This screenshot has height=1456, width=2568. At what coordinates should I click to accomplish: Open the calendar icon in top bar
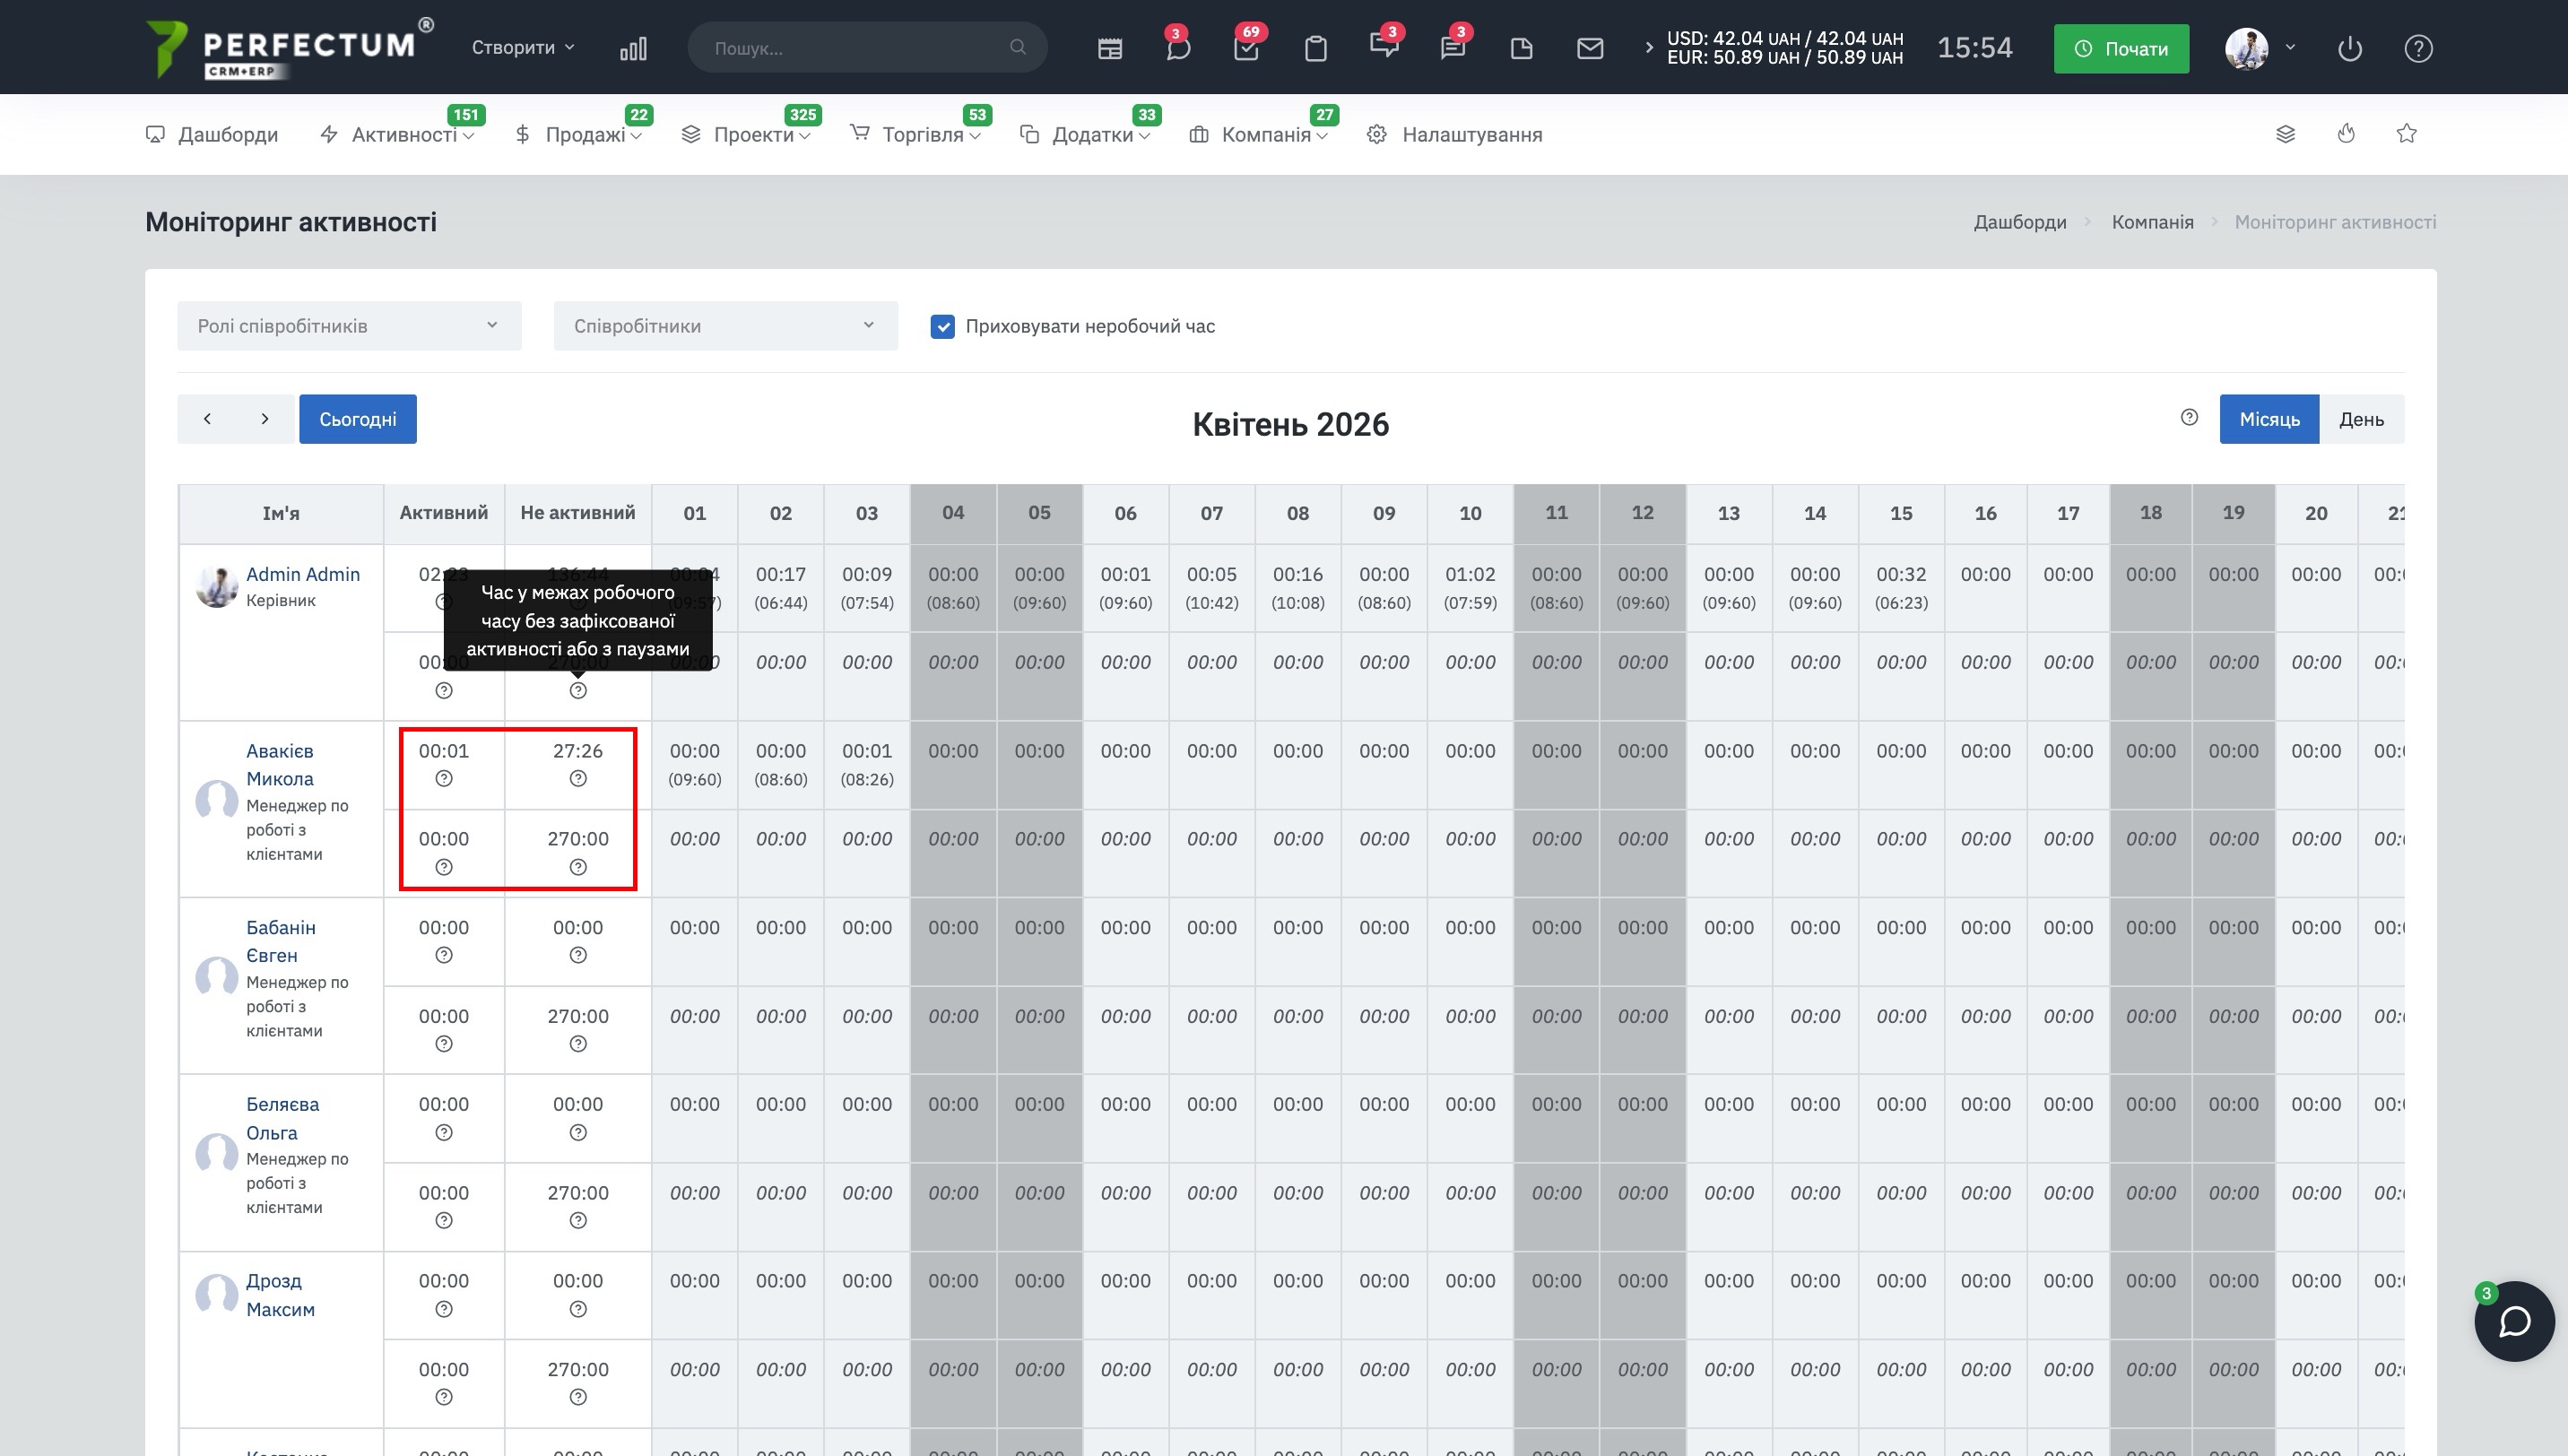pyautogui.click(x=1109, y=48)
